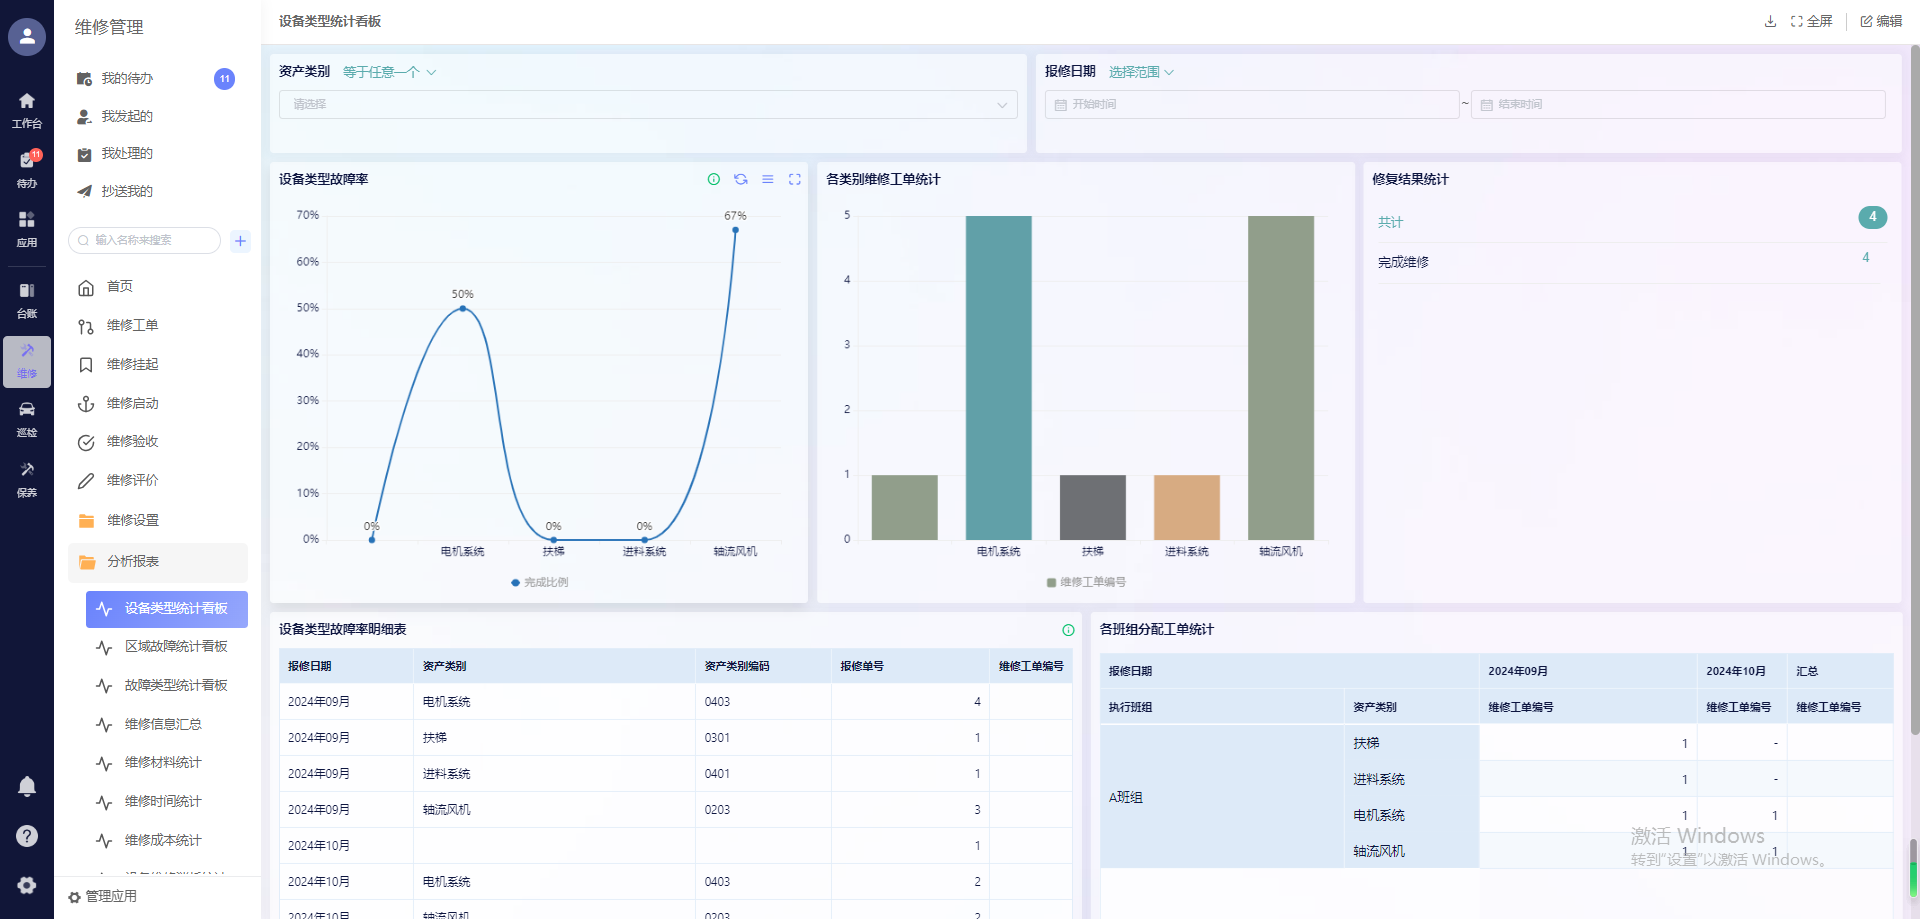
Task: Open the 设备类型故障率 chart menu icon
Action: (x=768, y=179)
